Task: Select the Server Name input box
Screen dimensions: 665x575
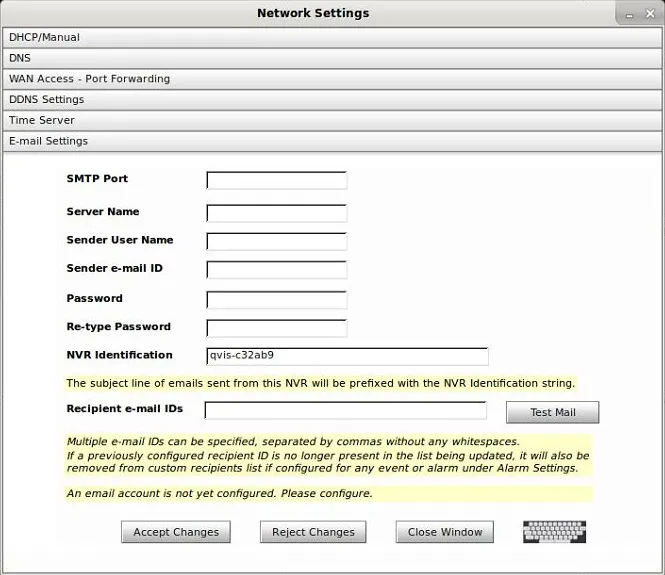Action: point(277,213)
